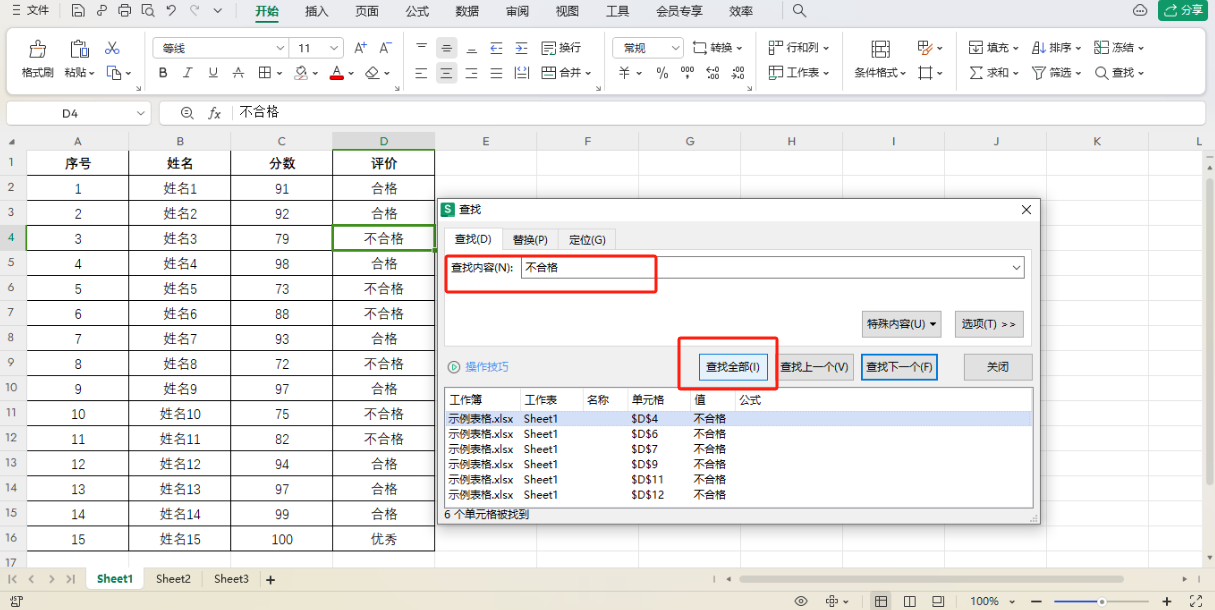Open the Special Content (特殊内容) dropdown

[x=901, y=324]
